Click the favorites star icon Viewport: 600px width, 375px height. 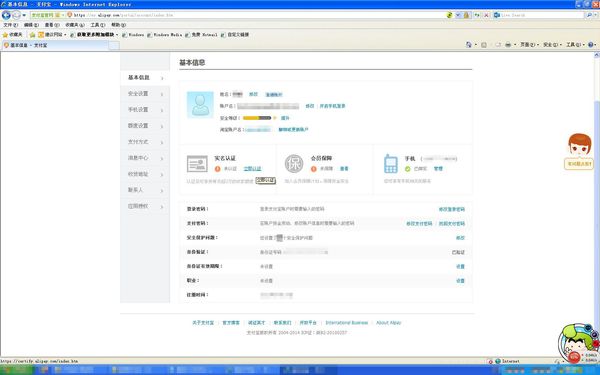(x=5, y=34)
